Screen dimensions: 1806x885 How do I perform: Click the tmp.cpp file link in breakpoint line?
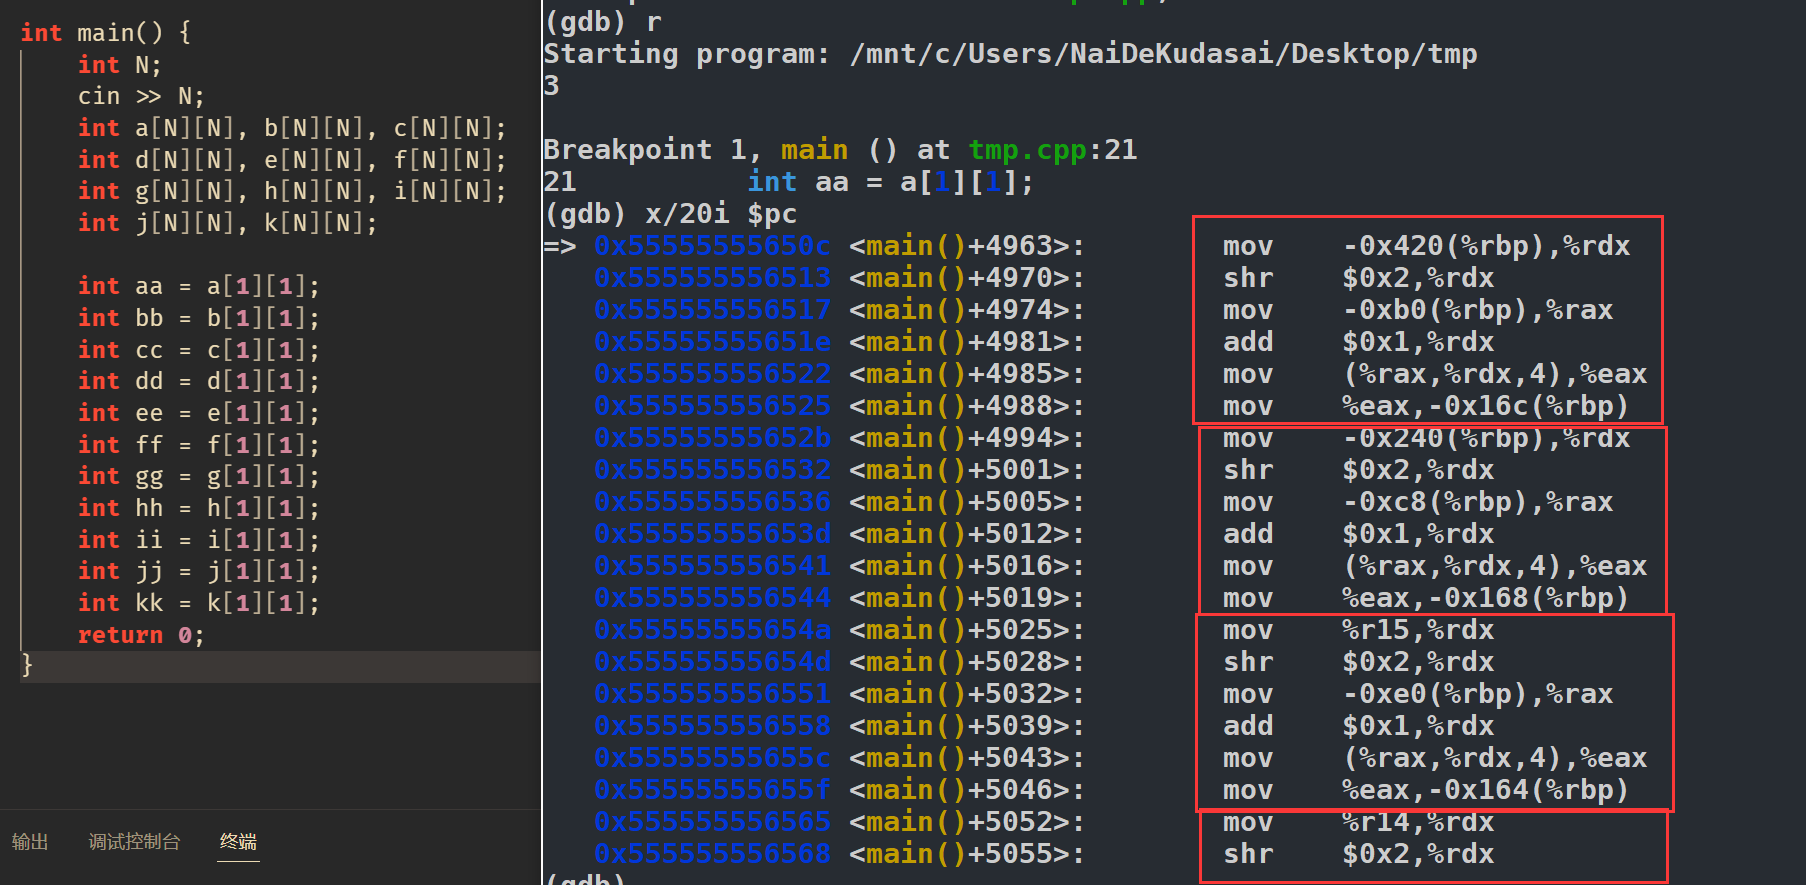1027,150
